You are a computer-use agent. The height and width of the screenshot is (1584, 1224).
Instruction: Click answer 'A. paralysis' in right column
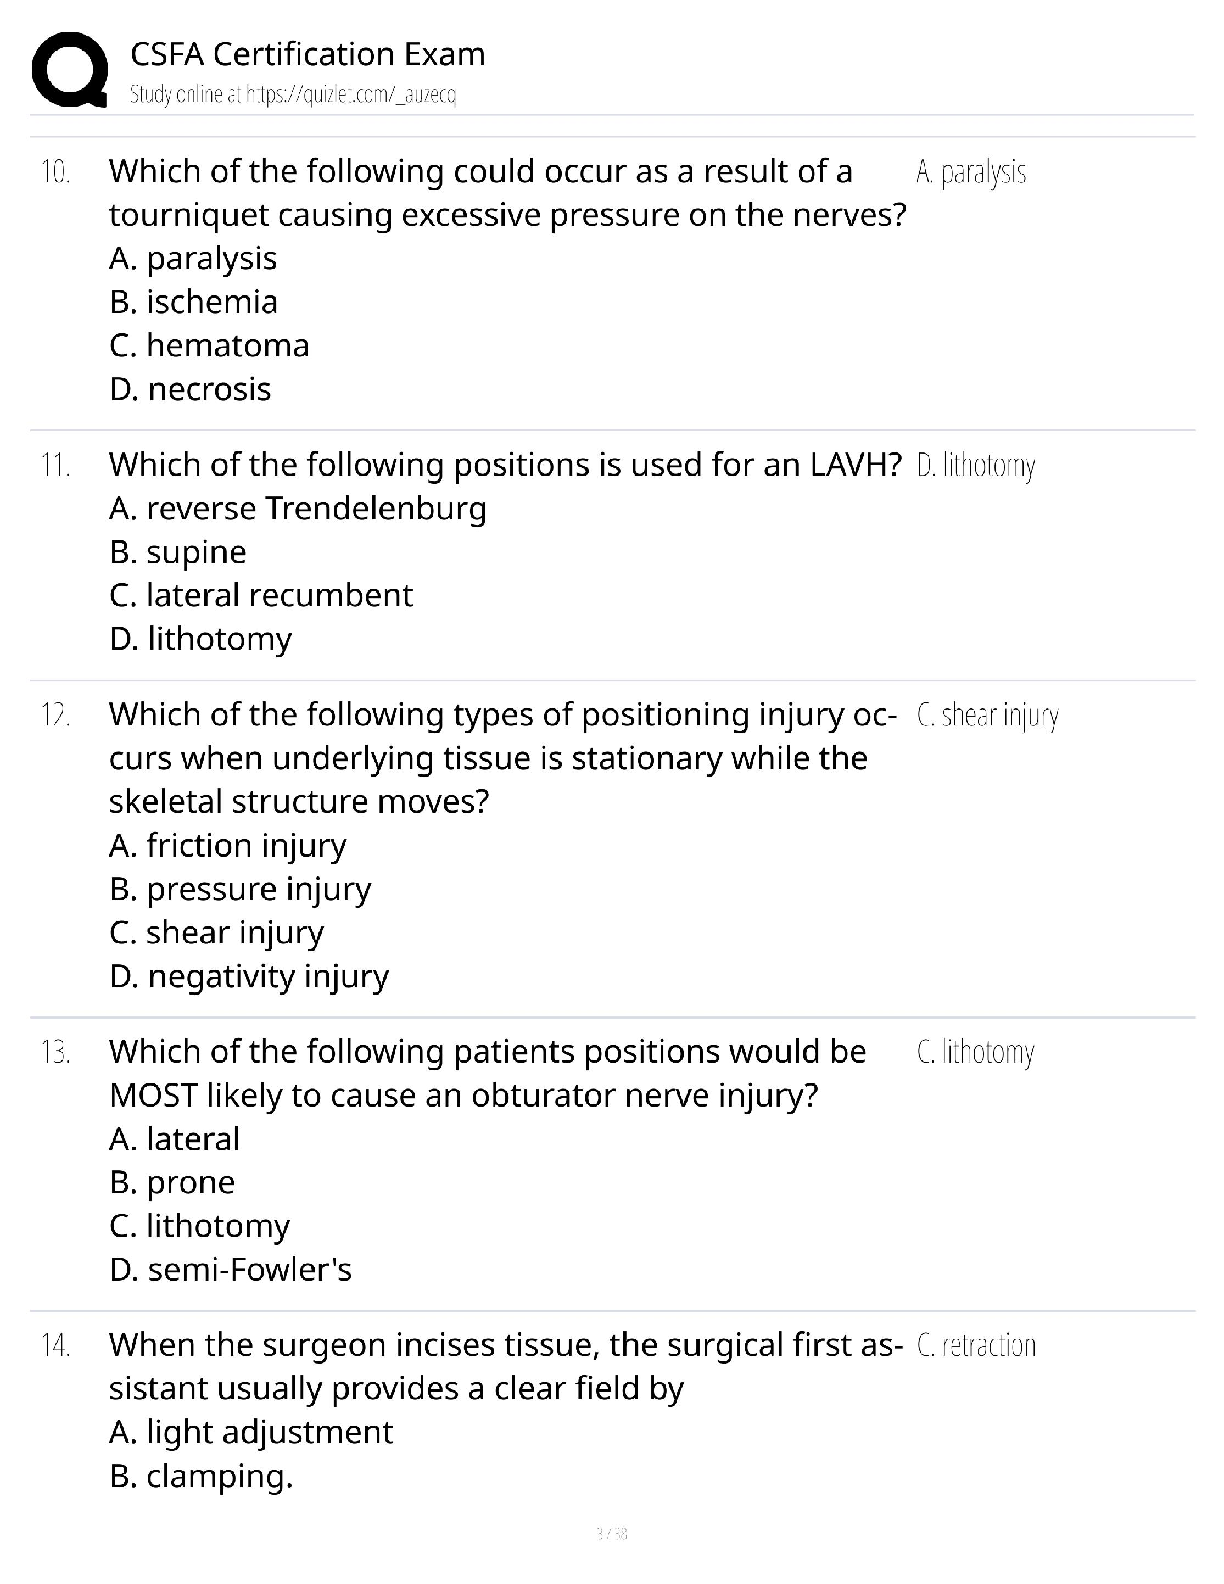coord(971,173)
